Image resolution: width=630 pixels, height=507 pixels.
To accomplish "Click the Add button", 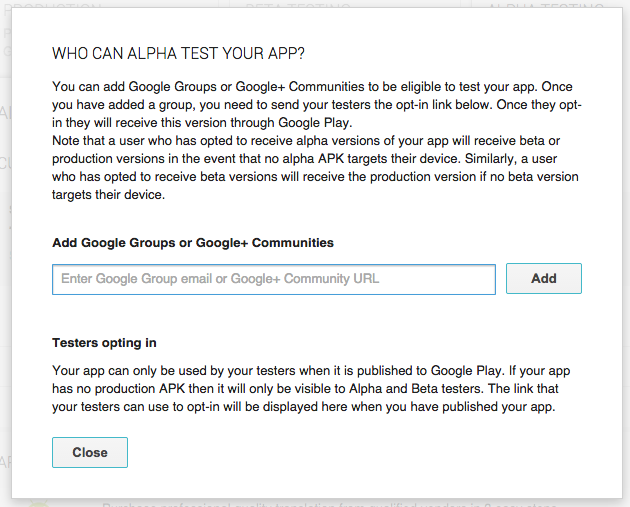I will coord(544,278).
